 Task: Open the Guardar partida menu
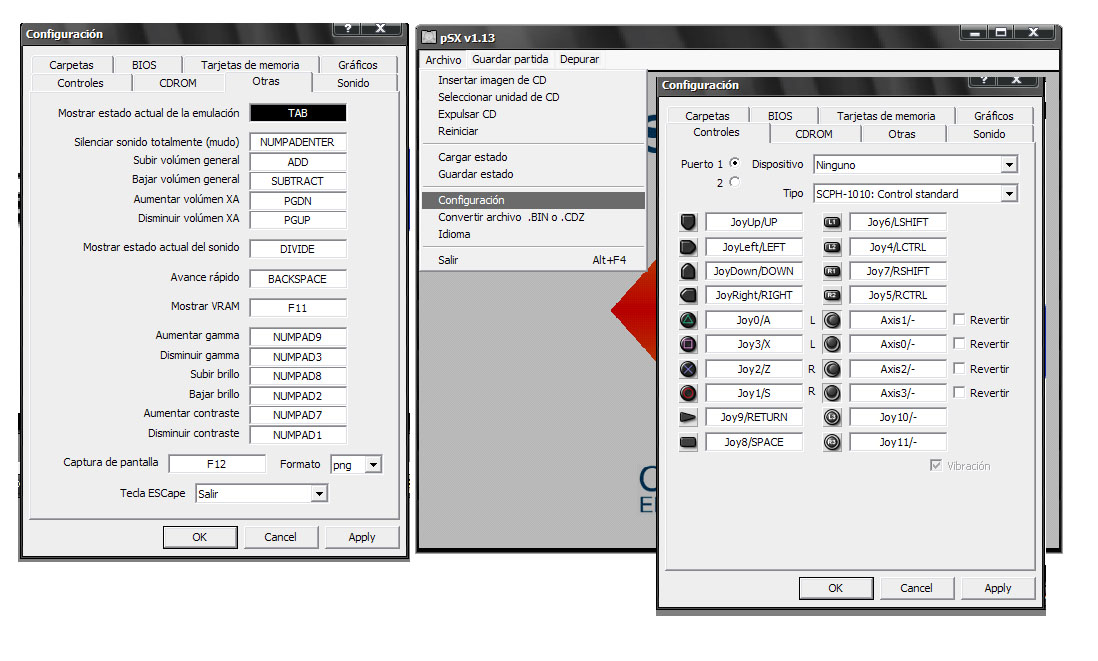(x=510, y=60)
